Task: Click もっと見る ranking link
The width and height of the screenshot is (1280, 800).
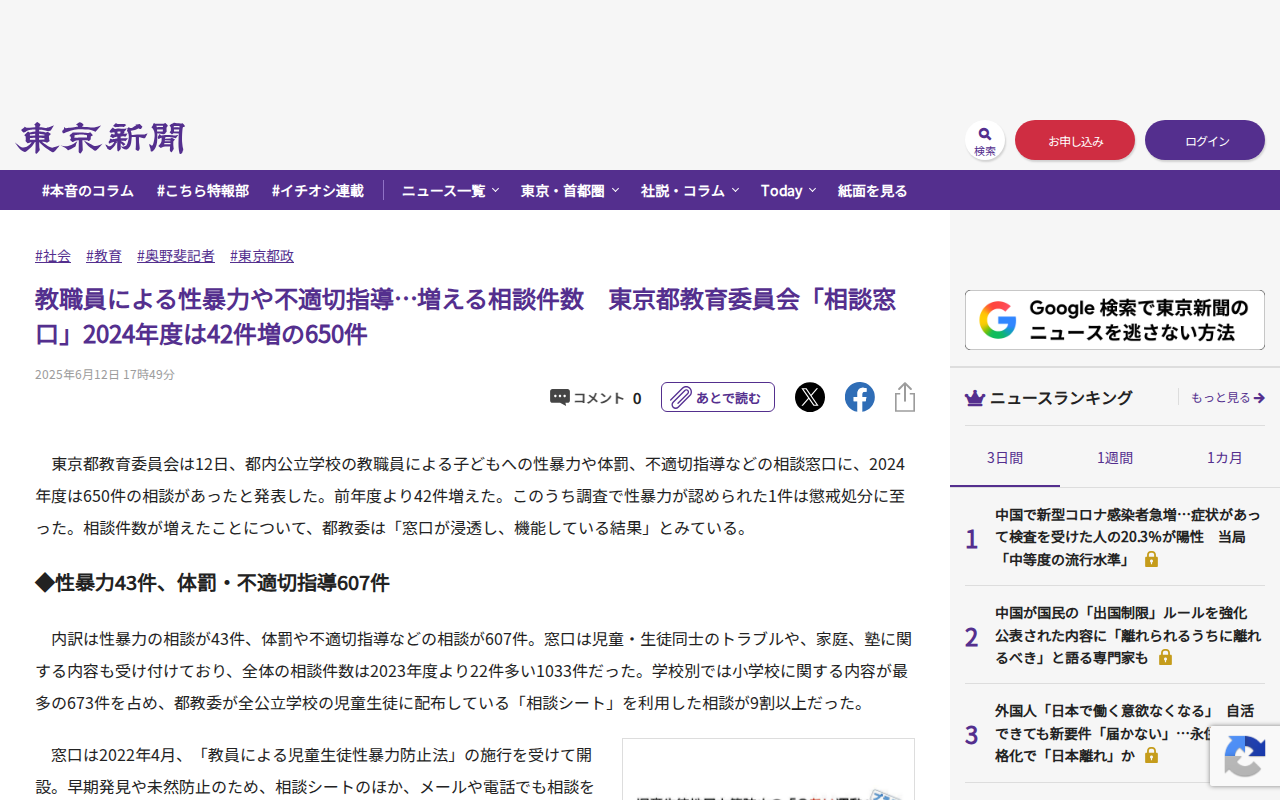Action: 1228,398
